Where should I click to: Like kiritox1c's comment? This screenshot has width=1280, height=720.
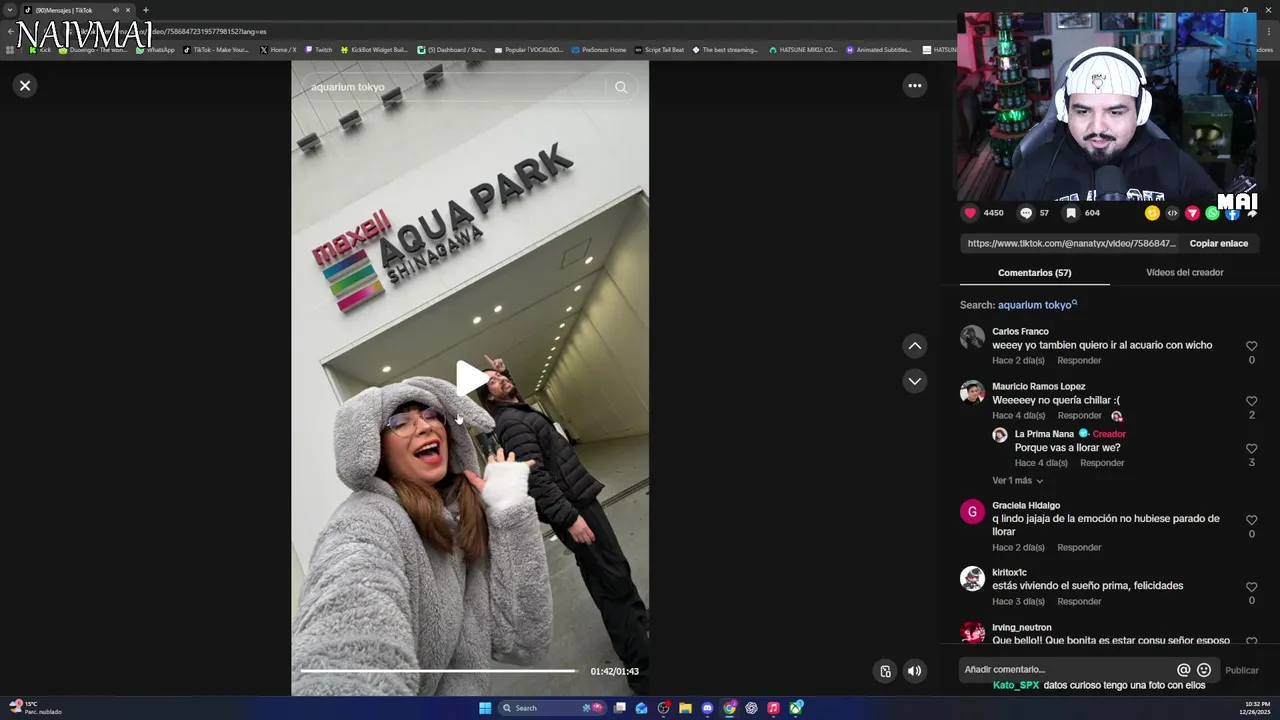[x=1251, y=587]
